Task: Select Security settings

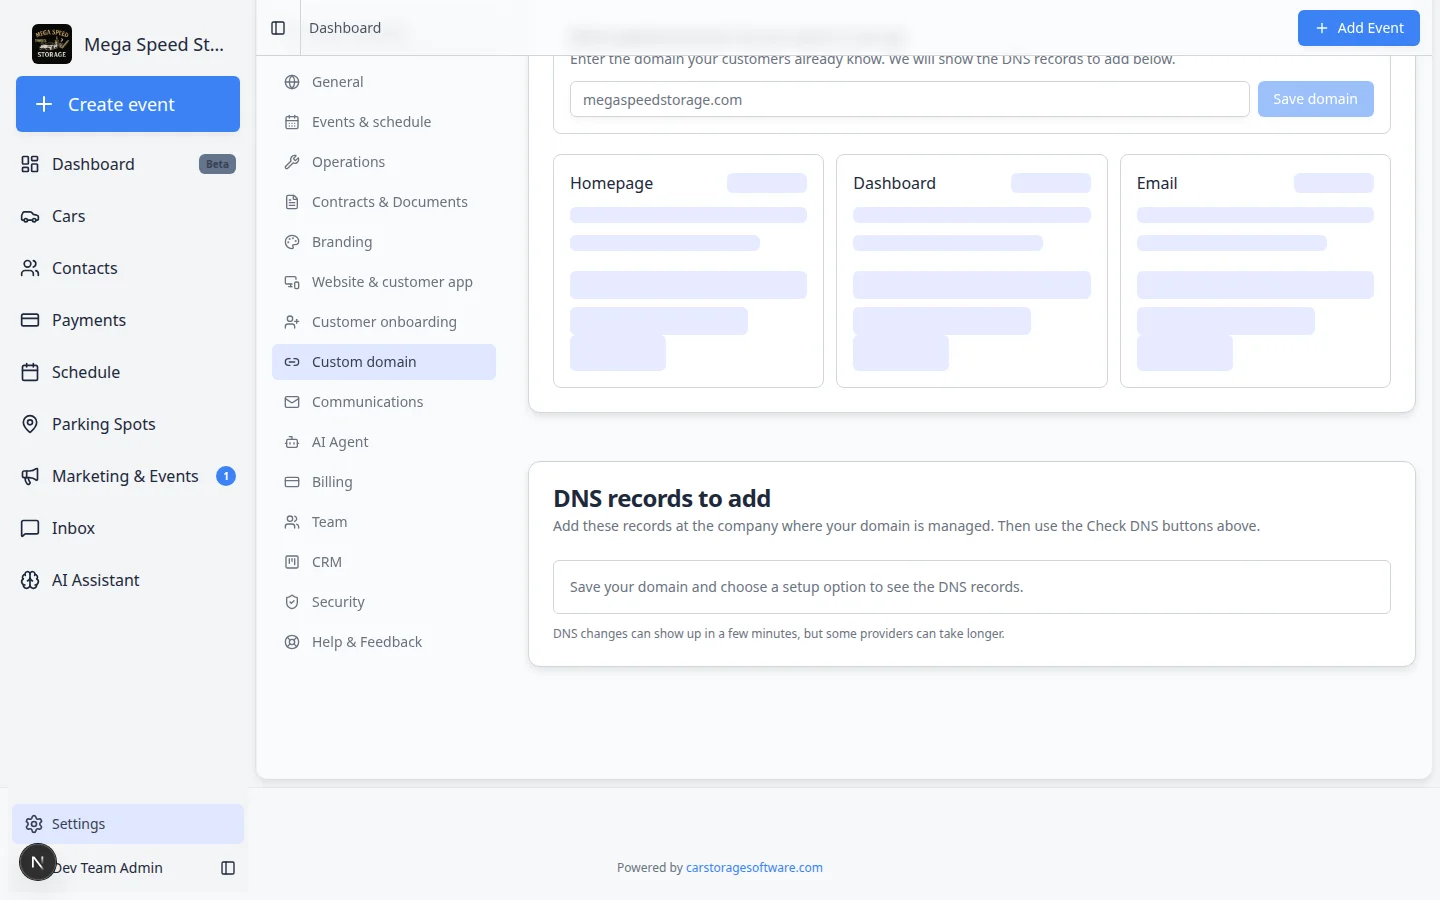Action: coord(384,602)
